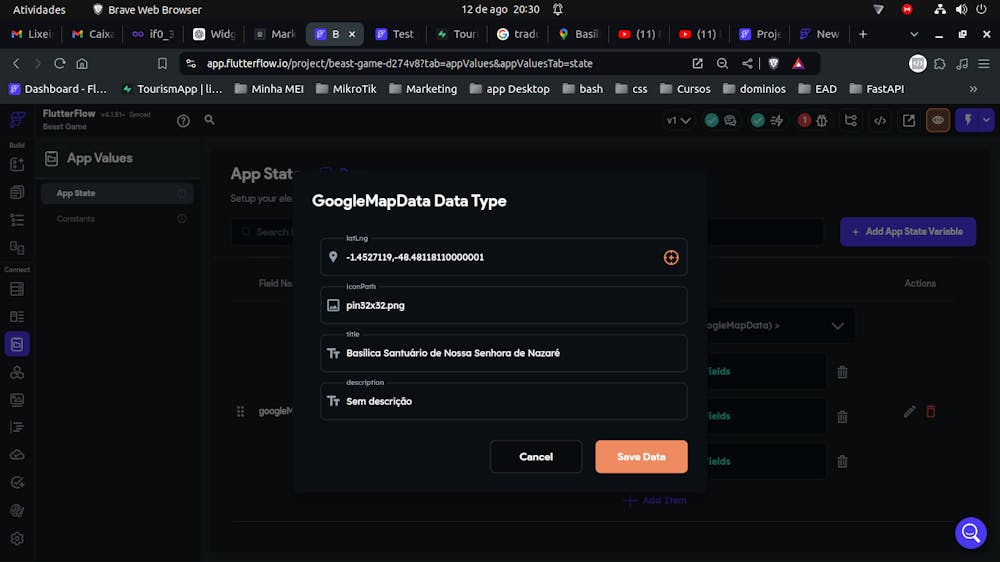
Task: Click the pencil edit icon in Actions column
Action: [909, 411]
